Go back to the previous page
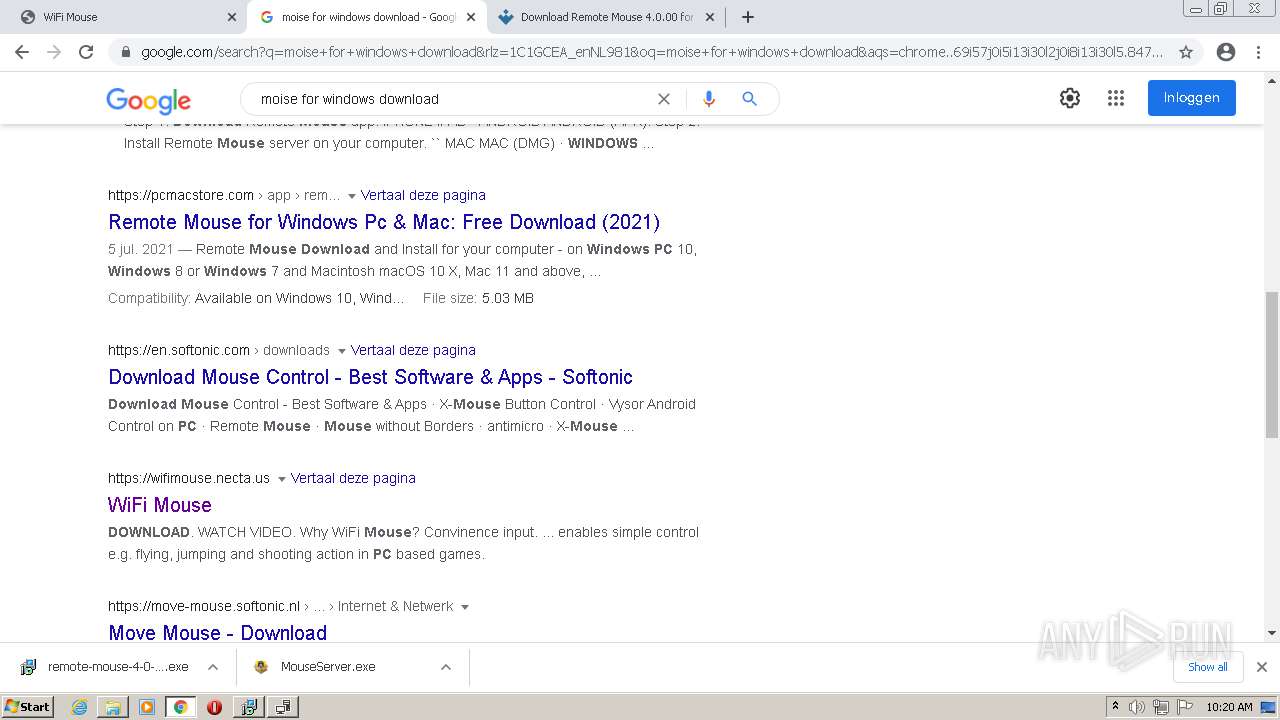 tap(22, 52)
